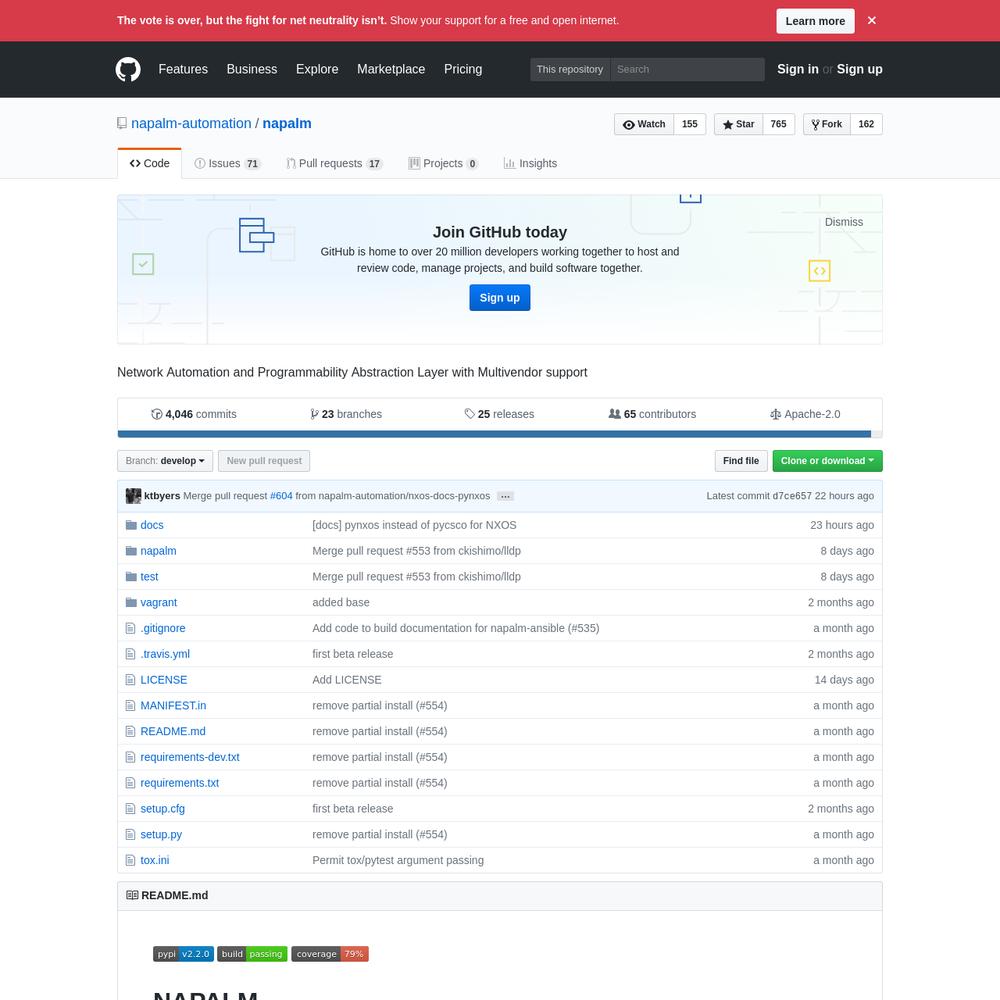
Task: Fork the napalm repository
Action: (827, 124)
